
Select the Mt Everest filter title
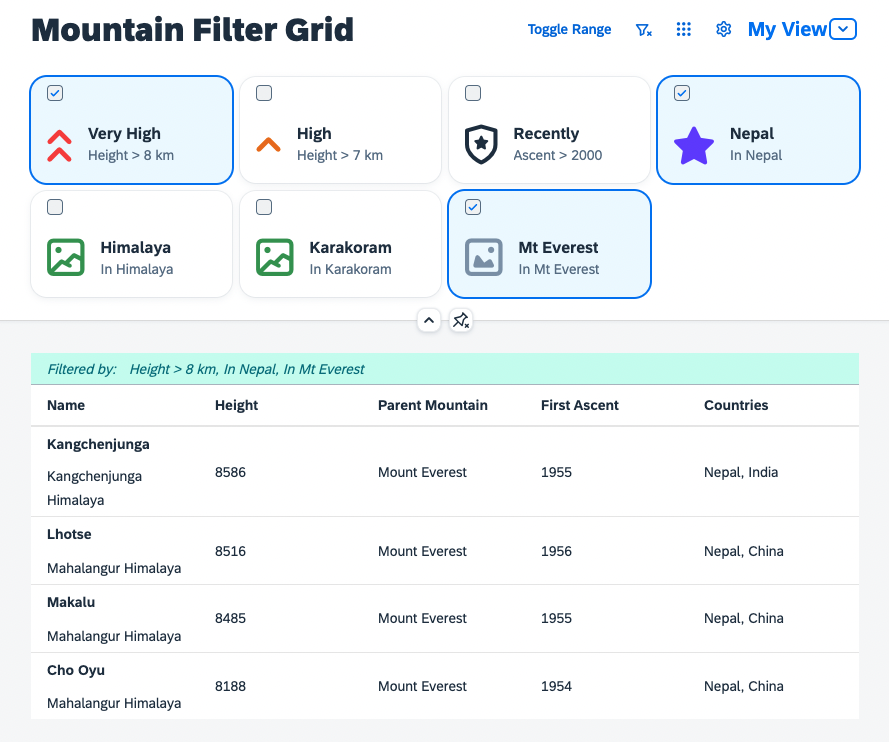click(x=558, y=248)
